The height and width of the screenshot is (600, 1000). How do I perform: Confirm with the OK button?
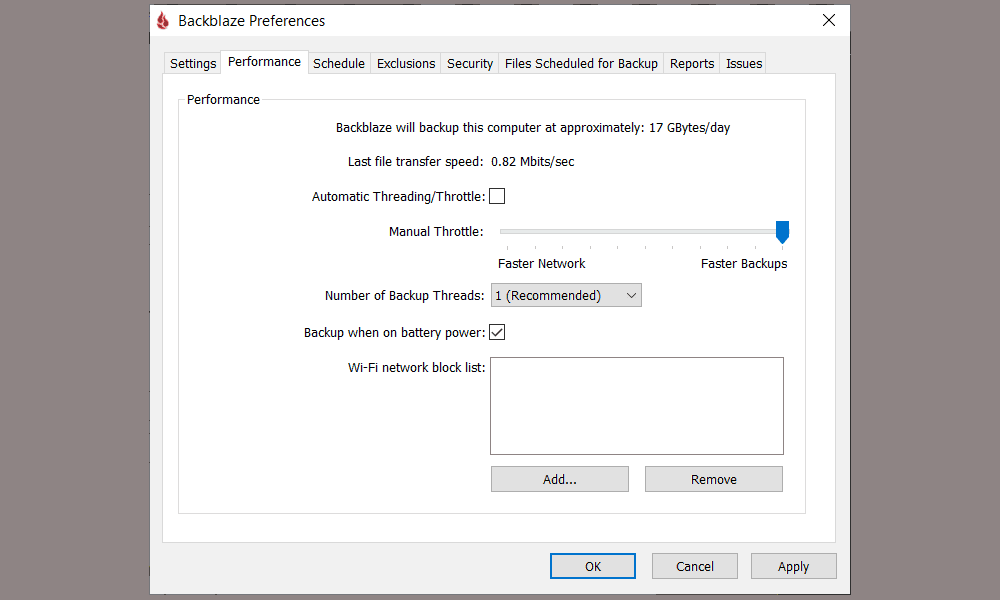click(593, 566)
